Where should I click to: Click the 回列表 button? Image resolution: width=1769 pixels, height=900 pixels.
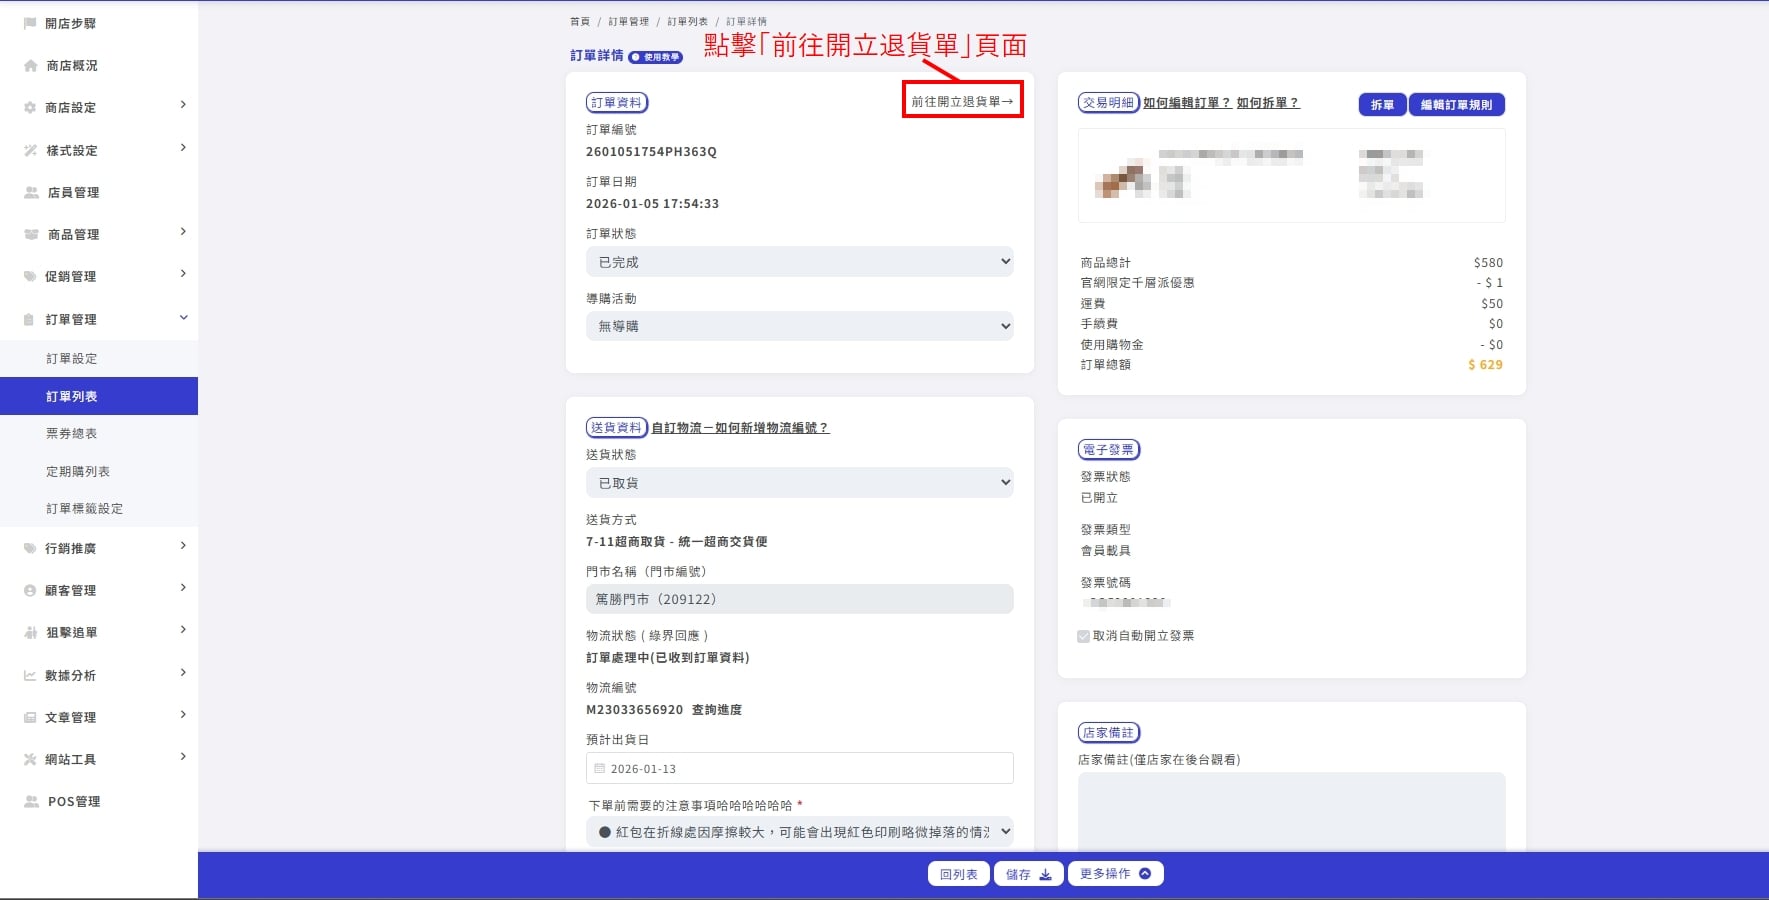(x=959, y=874)
